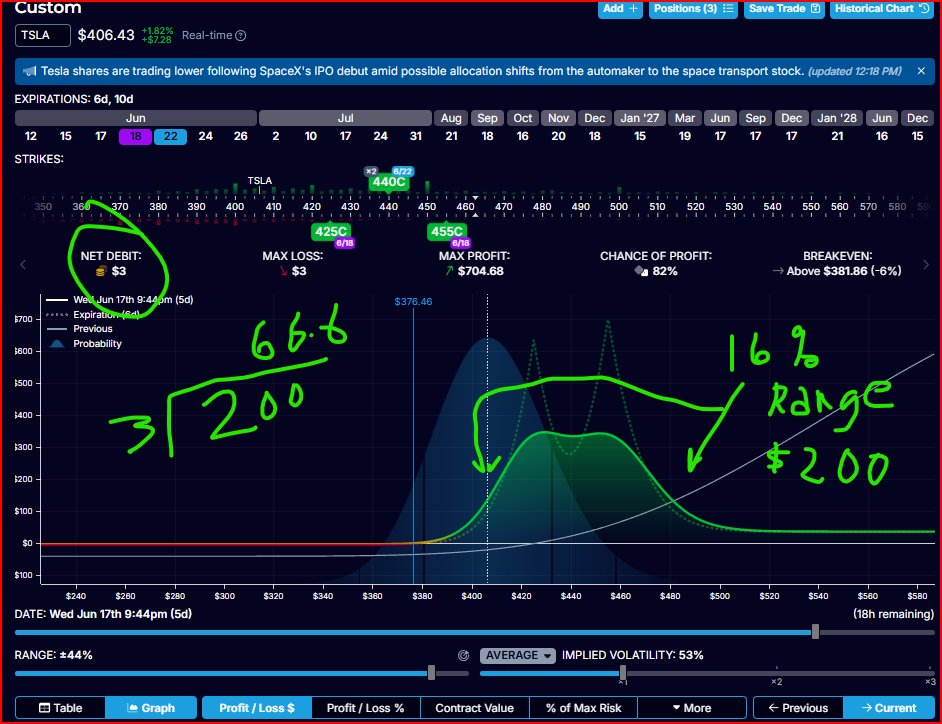Click the breakeven arrow icon
Viewport: 942px width, 724px height.
coord(777,272)
